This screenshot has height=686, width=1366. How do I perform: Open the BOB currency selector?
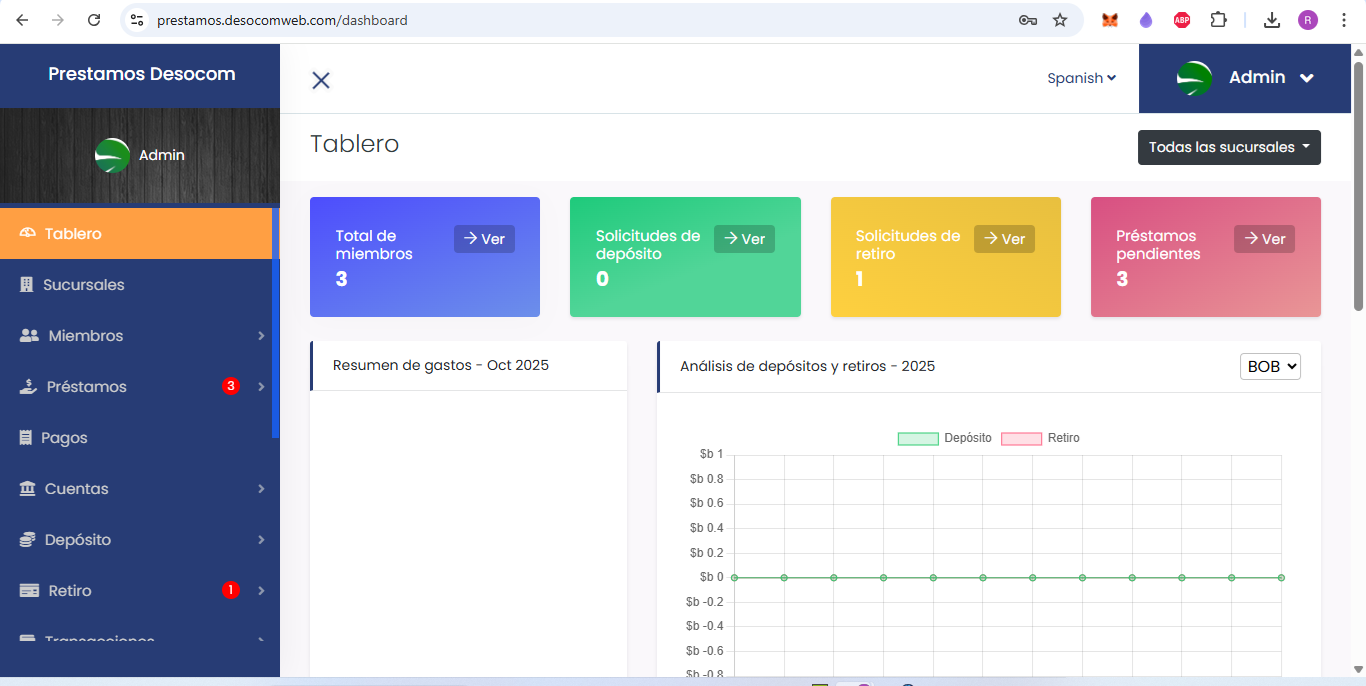point(1270,367)
